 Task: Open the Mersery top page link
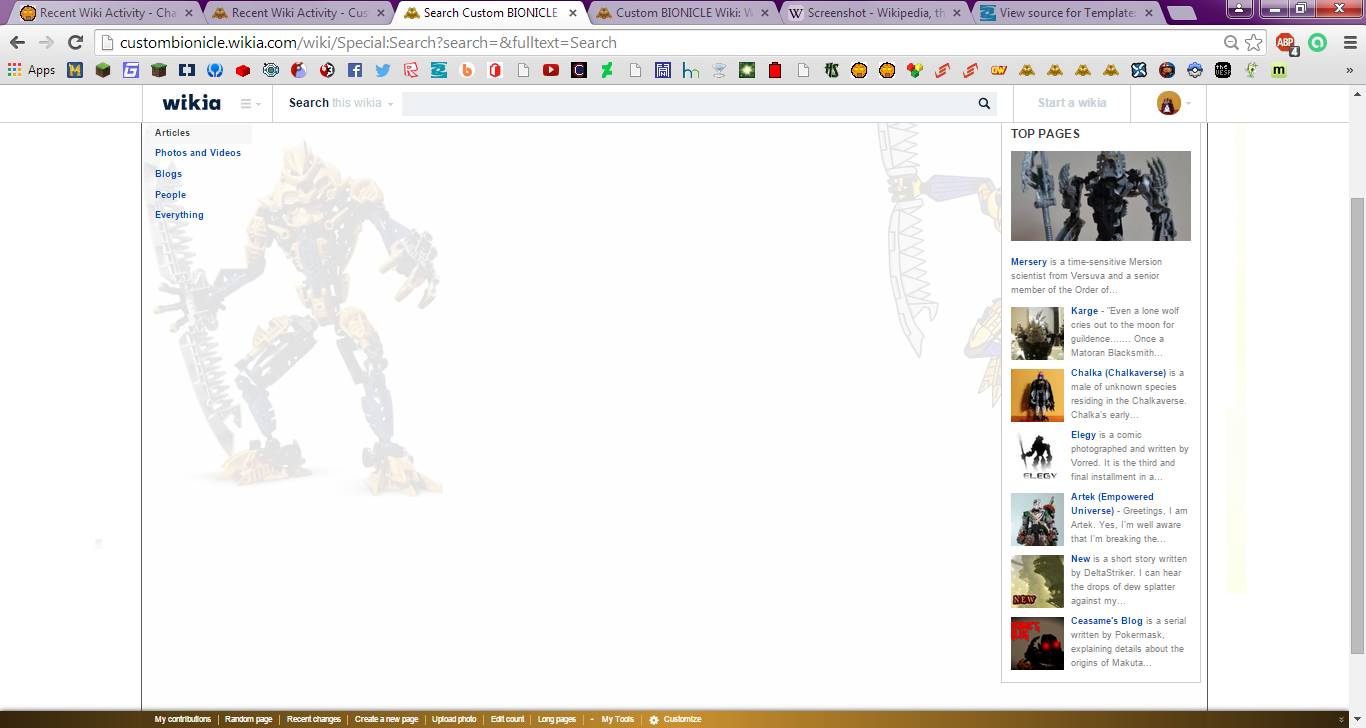pyautogui.click(x=1029, y=262)
